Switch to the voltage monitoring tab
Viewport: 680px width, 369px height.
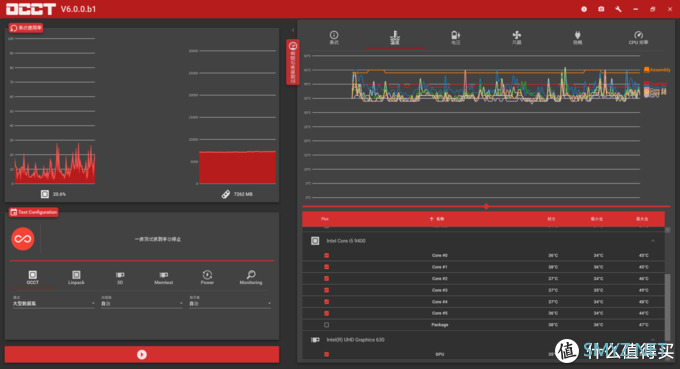tap(455, 38)
